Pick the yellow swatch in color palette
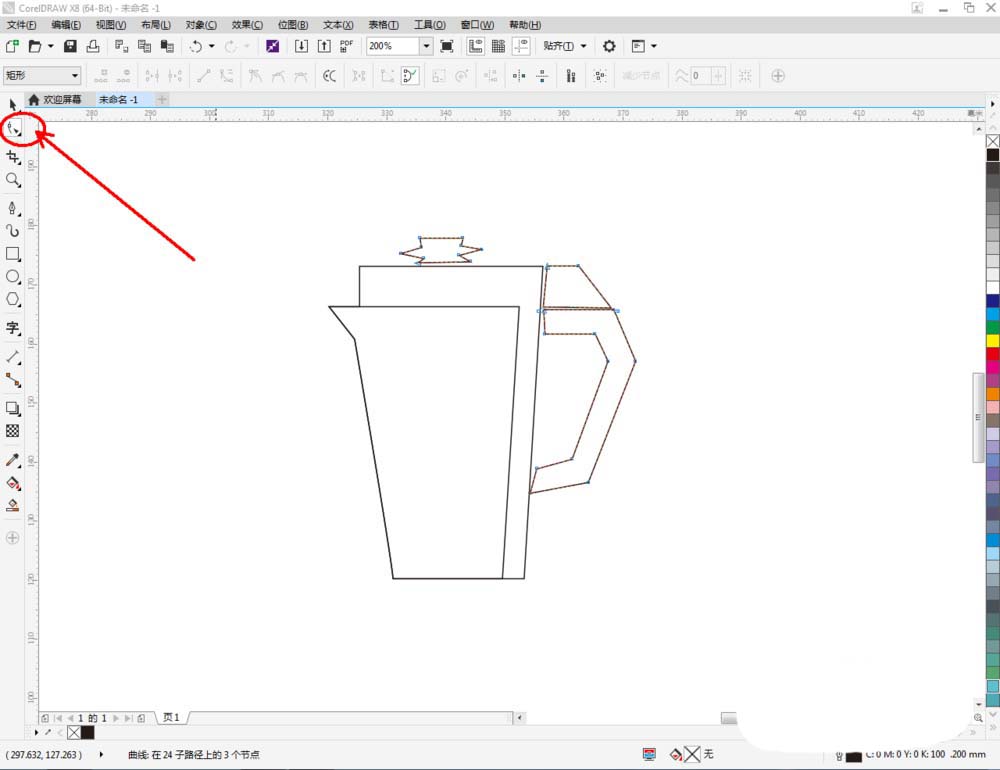 pyautogui.click(x=993, y=340)
